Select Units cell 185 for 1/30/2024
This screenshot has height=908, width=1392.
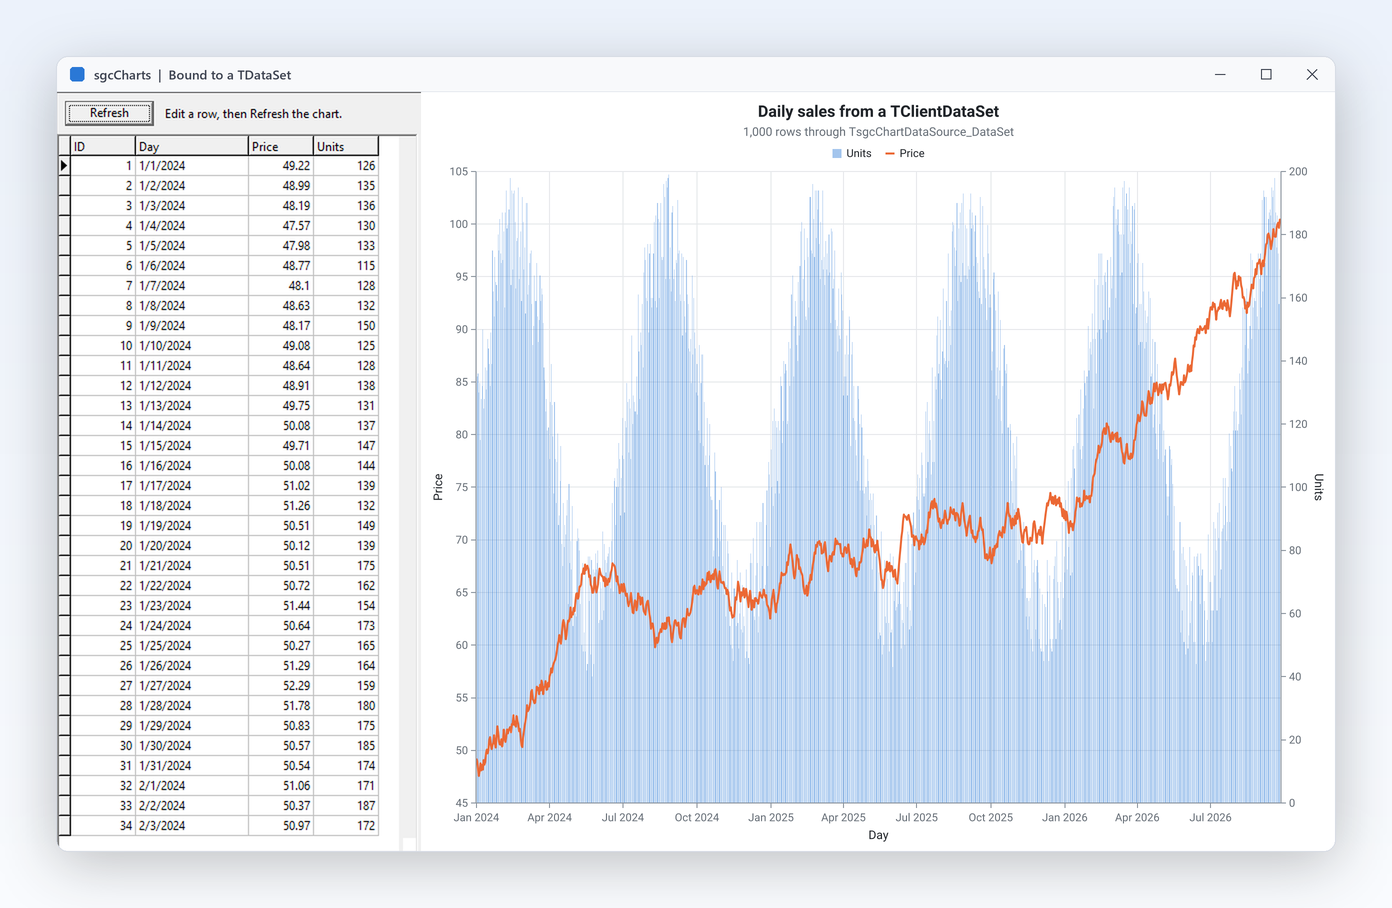click(x=346, y=746)
